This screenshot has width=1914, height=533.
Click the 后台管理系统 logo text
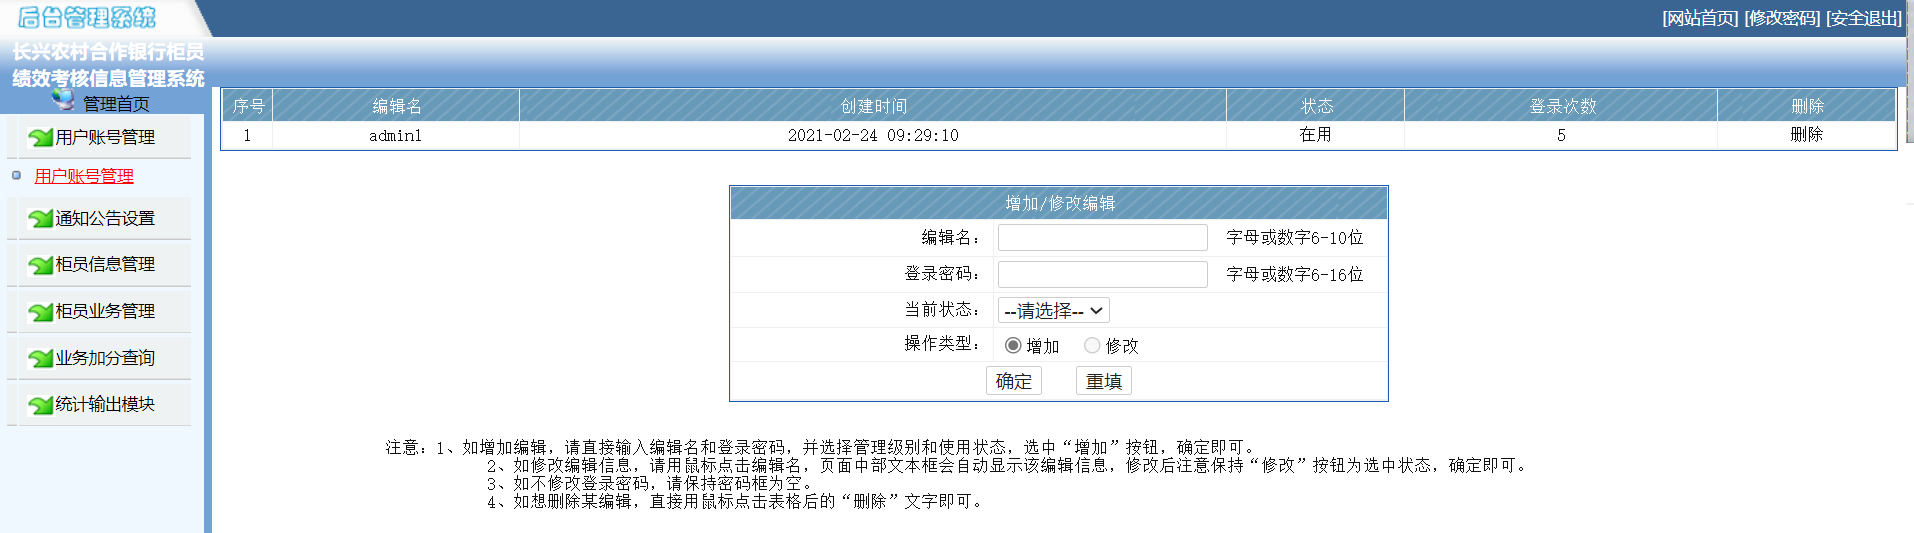pos(87,17)
